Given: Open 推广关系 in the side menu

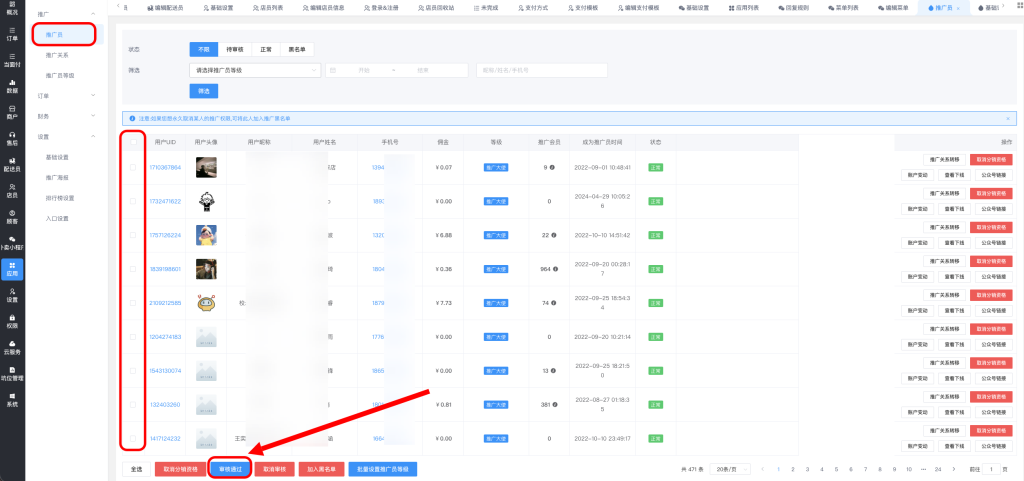Looking at the screenshot, I should [57, 55].
